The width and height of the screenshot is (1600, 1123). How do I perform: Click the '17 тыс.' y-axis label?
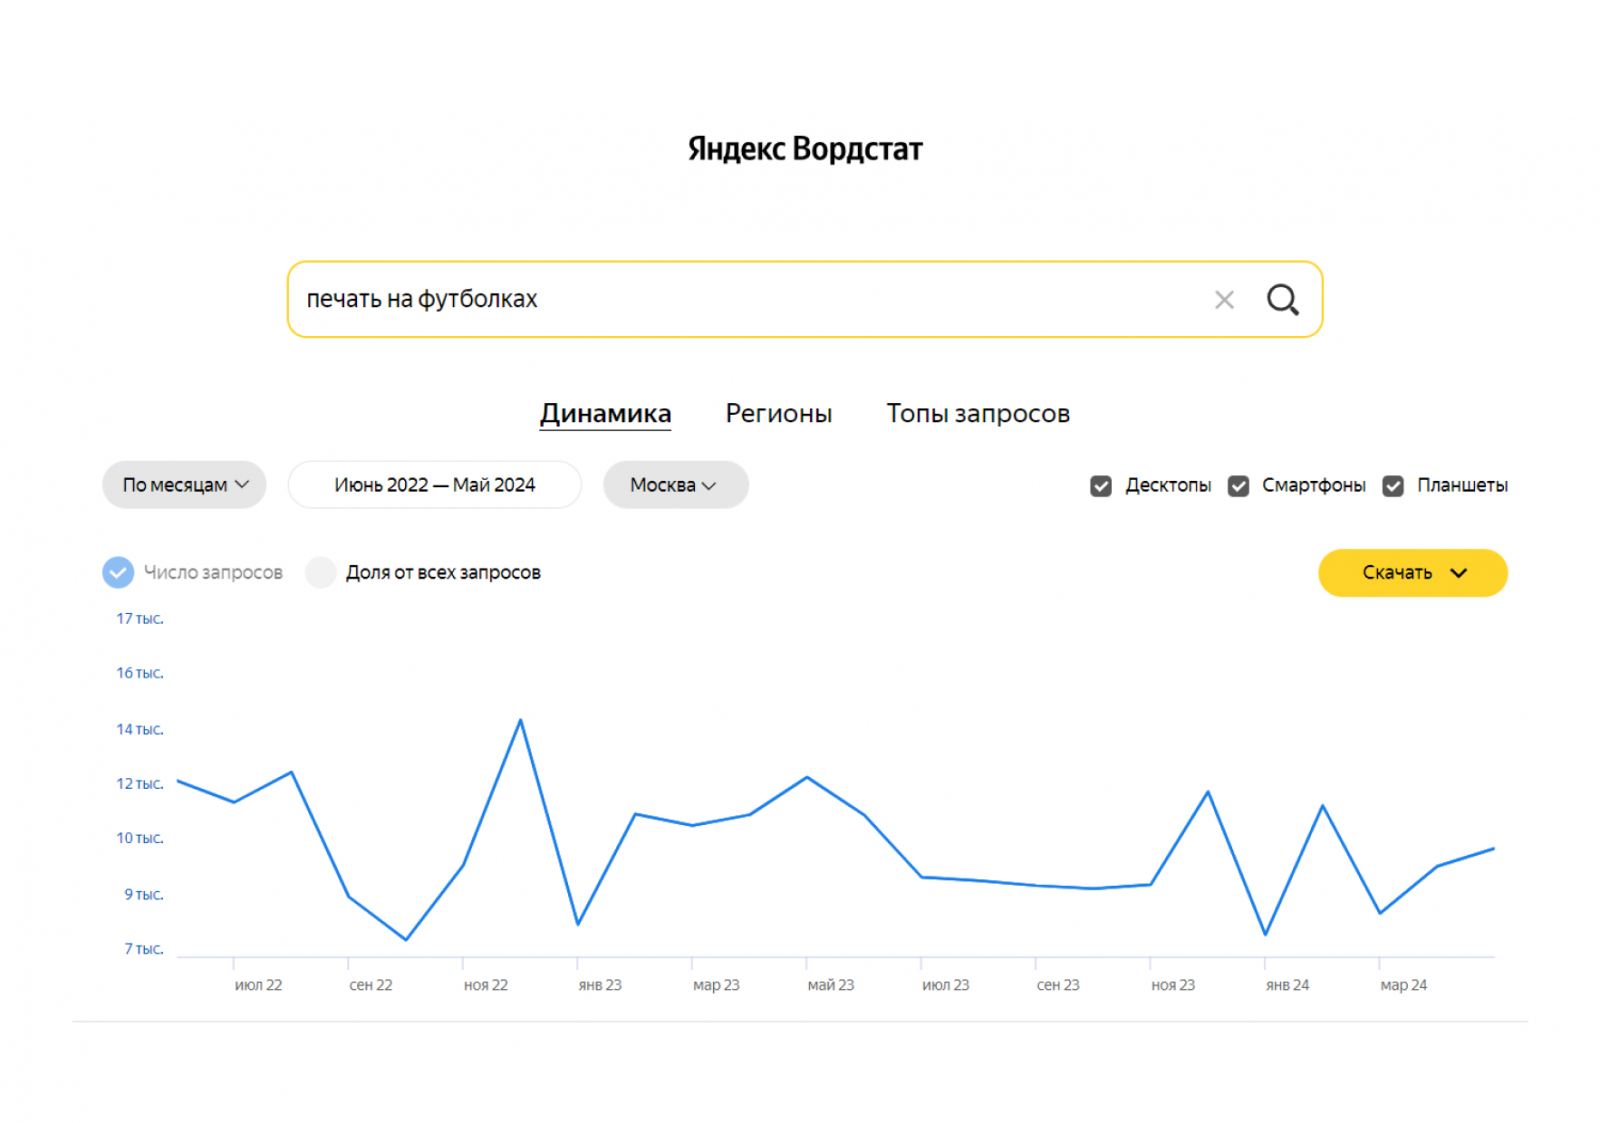(x=139, y=619)
